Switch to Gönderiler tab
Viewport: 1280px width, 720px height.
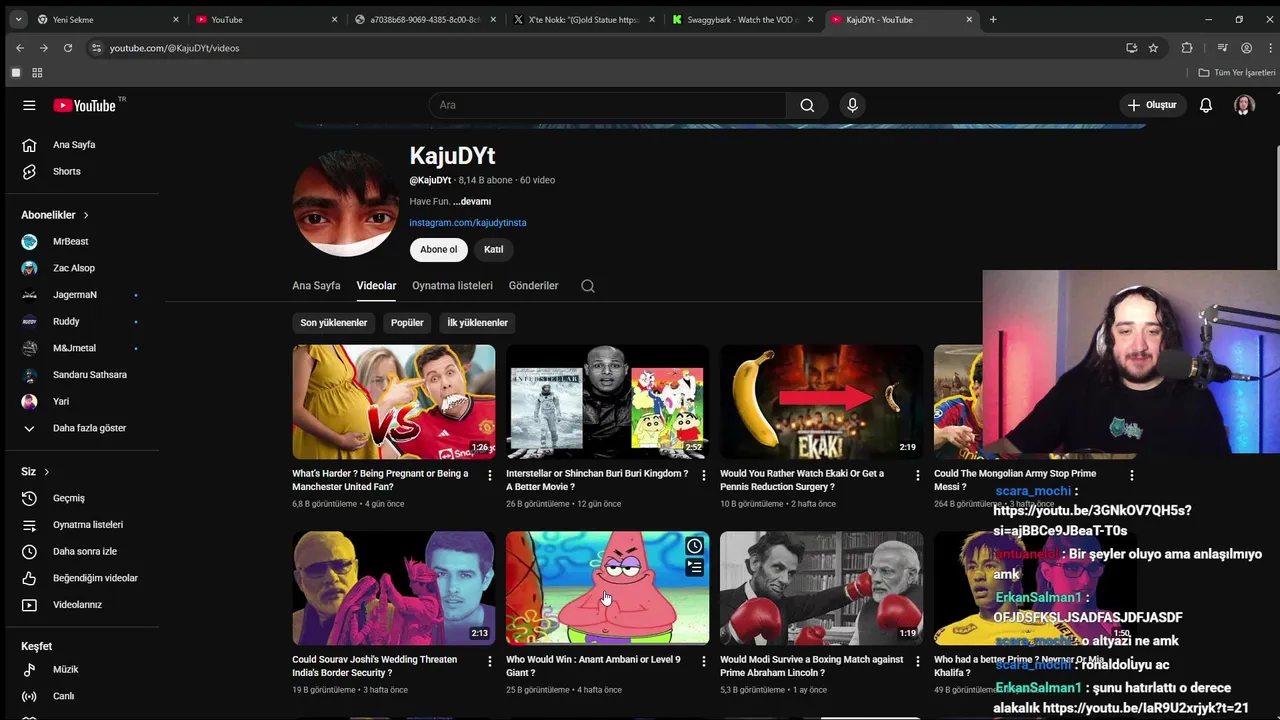[533, 286]
